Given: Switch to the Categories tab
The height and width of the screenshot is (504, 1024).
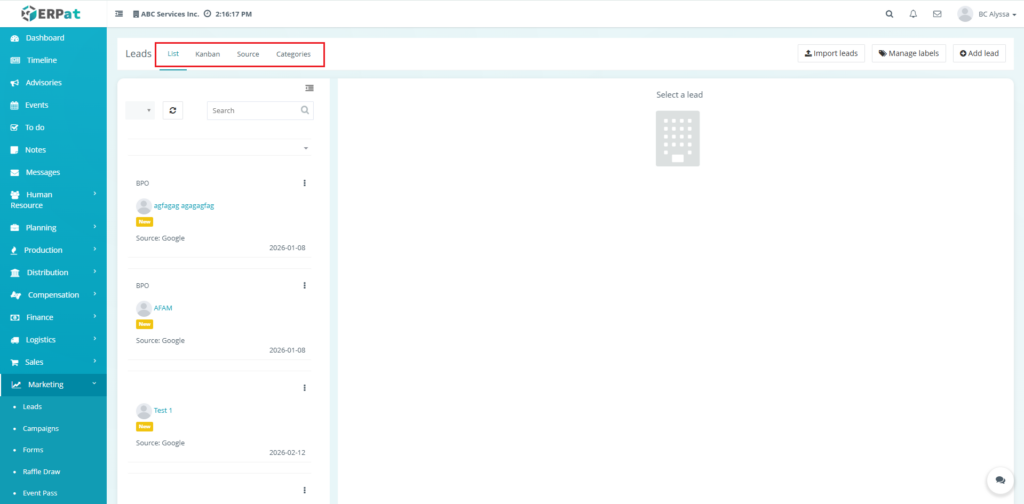Looking at the screenshot, I should [293, 54].
